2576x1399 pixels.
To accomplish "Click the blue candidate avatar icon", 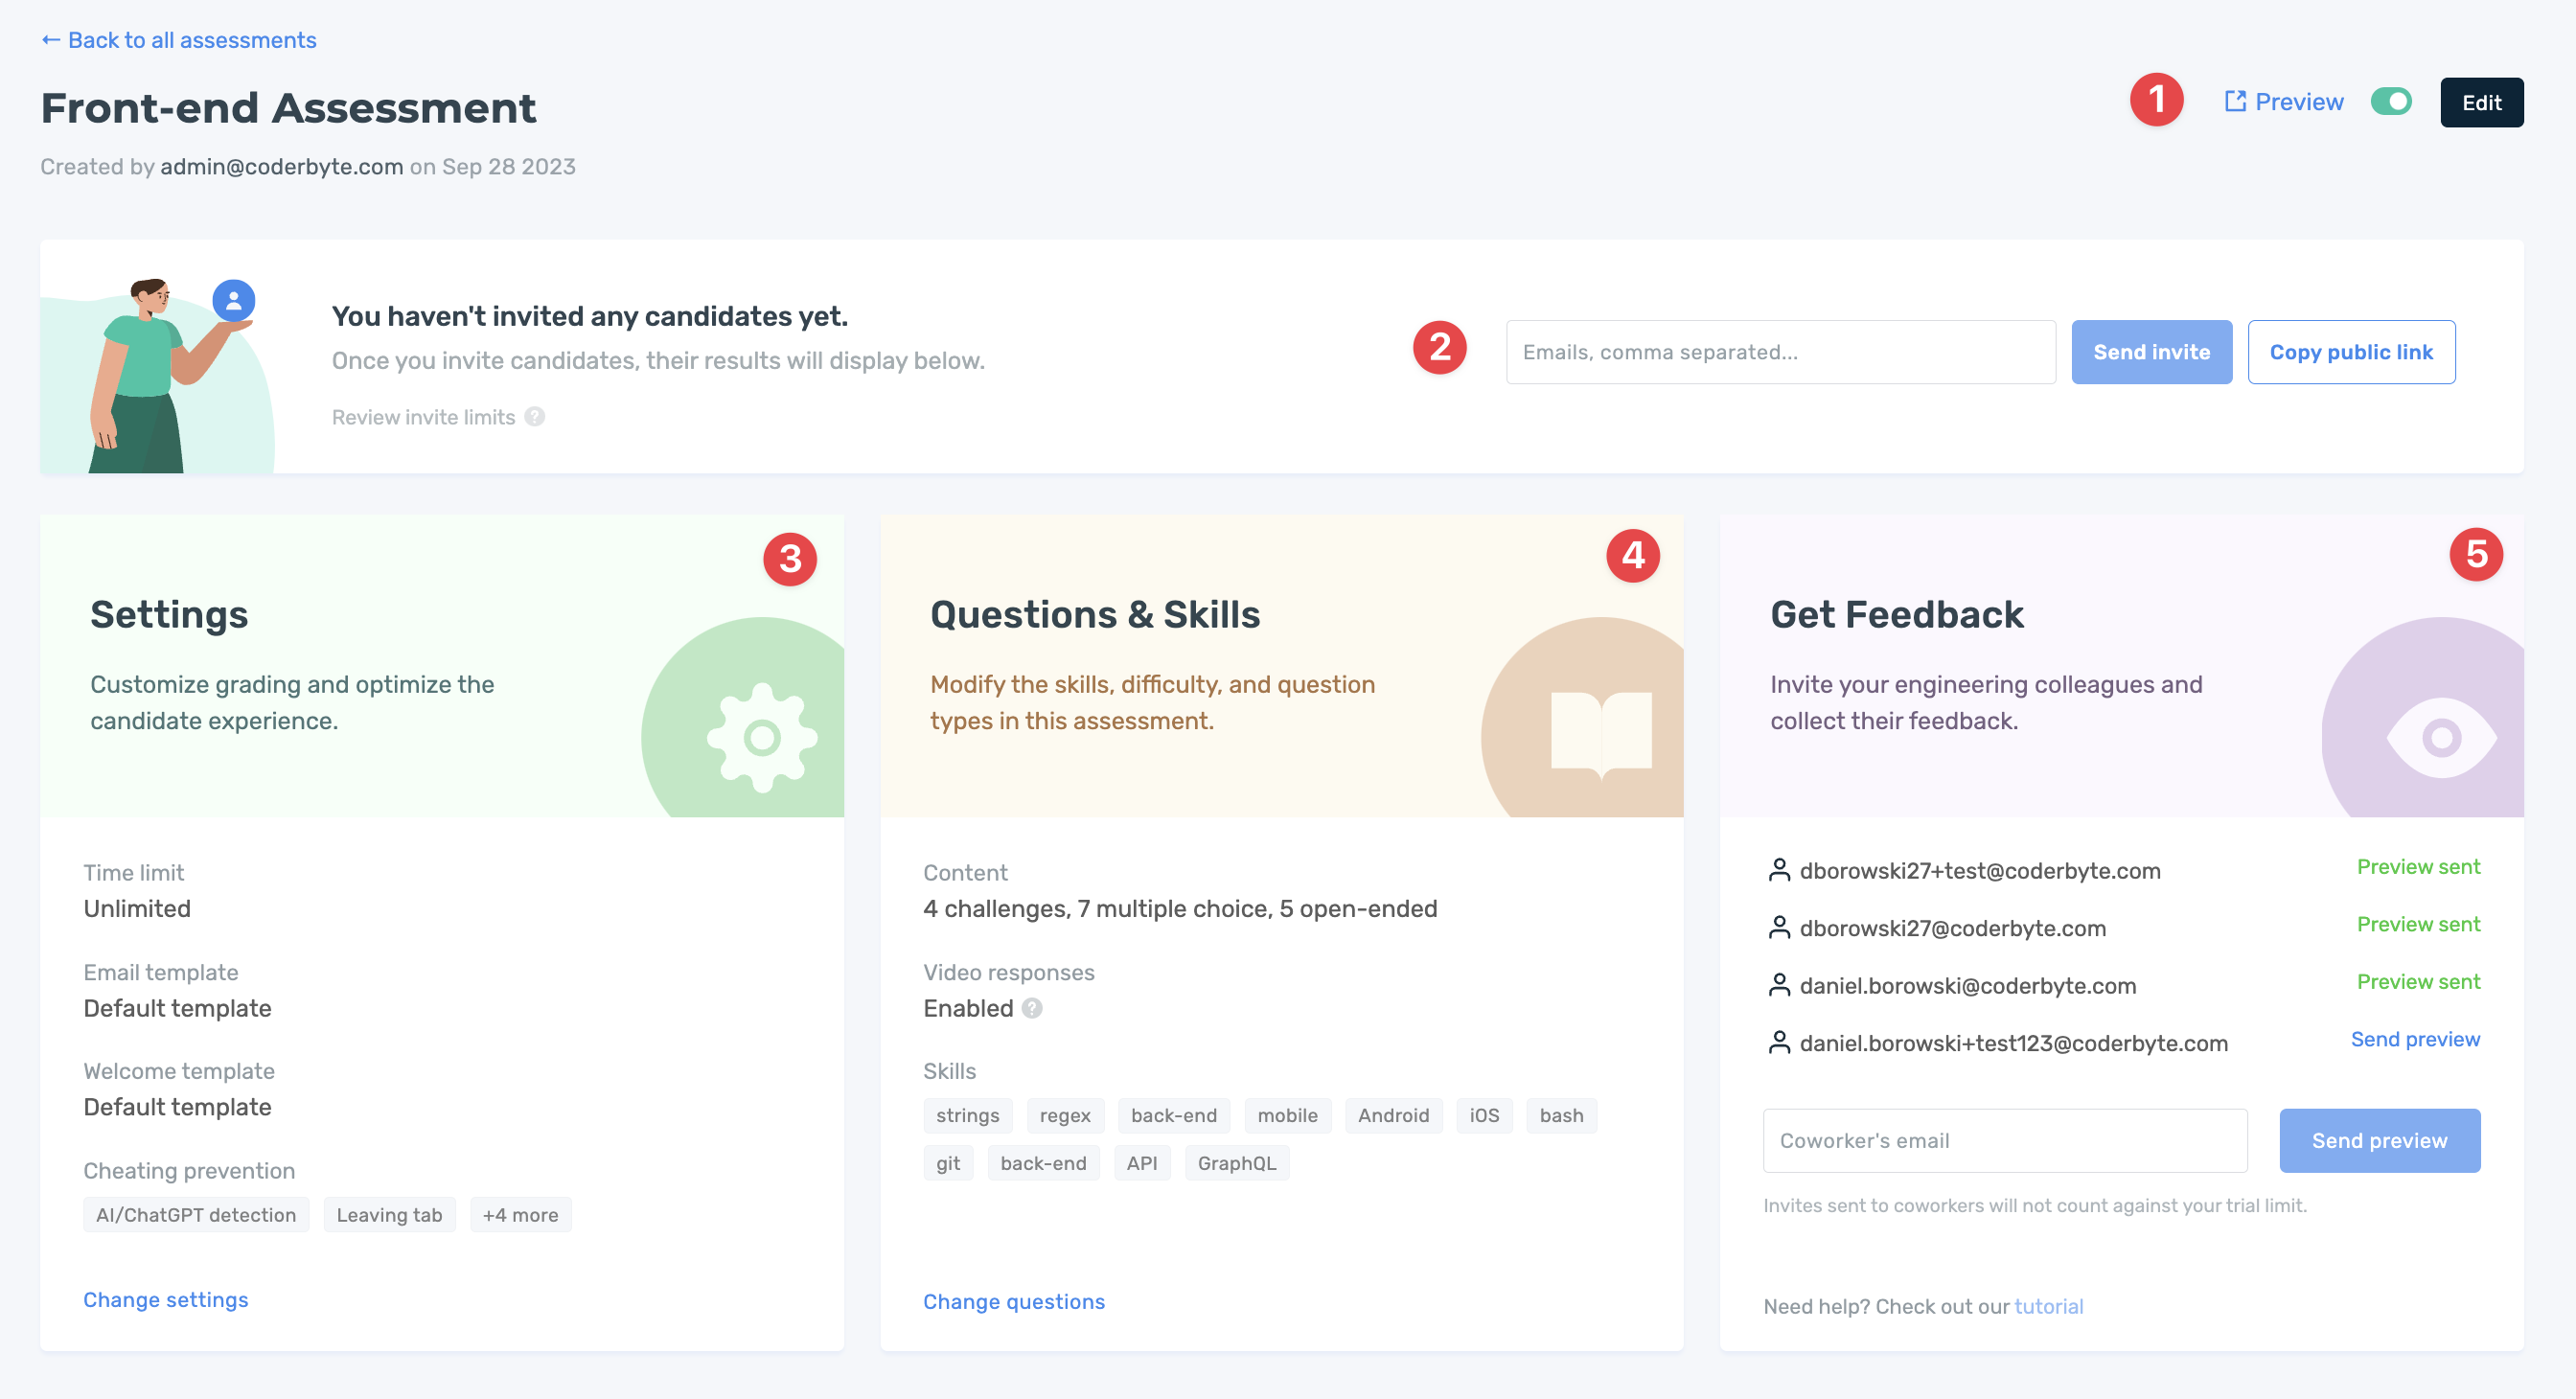I will [234, 300].
